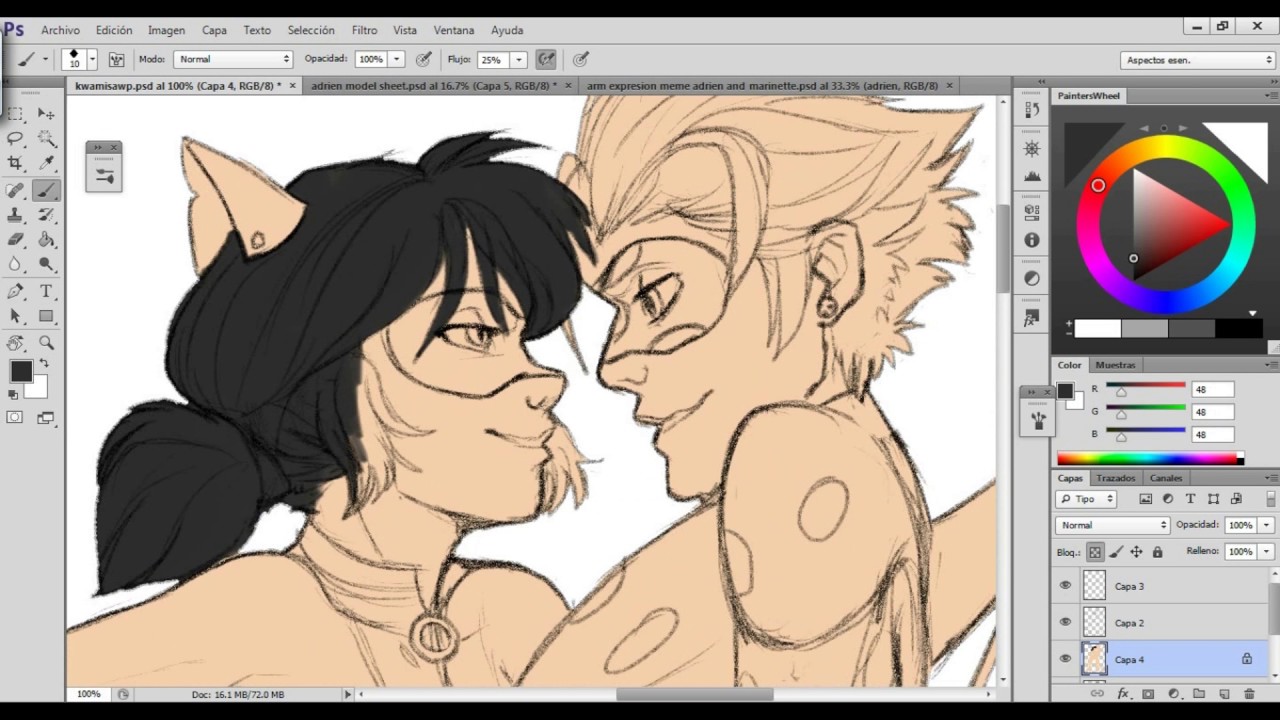Select the Zoom tool
The height and width of the screenshot is (720, 1280).
pos(46,343)
